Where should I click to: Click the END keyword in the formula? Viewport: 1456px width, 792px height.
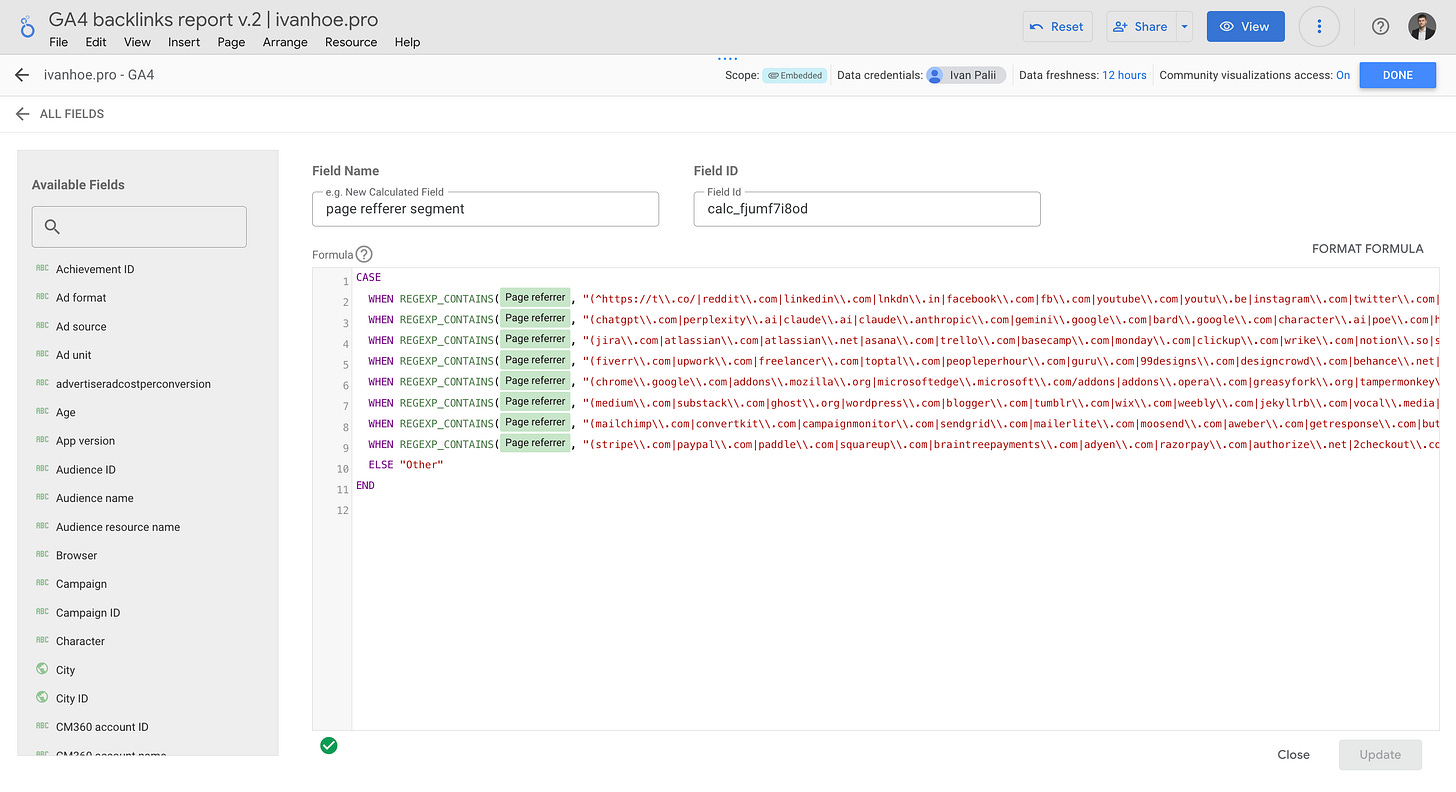[x=365, y=485]
